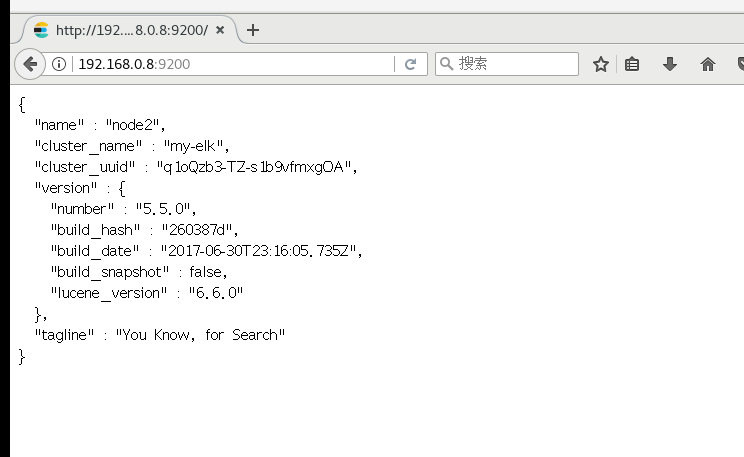Reload the current page
The image size is (744, 457).
point(410,64)
